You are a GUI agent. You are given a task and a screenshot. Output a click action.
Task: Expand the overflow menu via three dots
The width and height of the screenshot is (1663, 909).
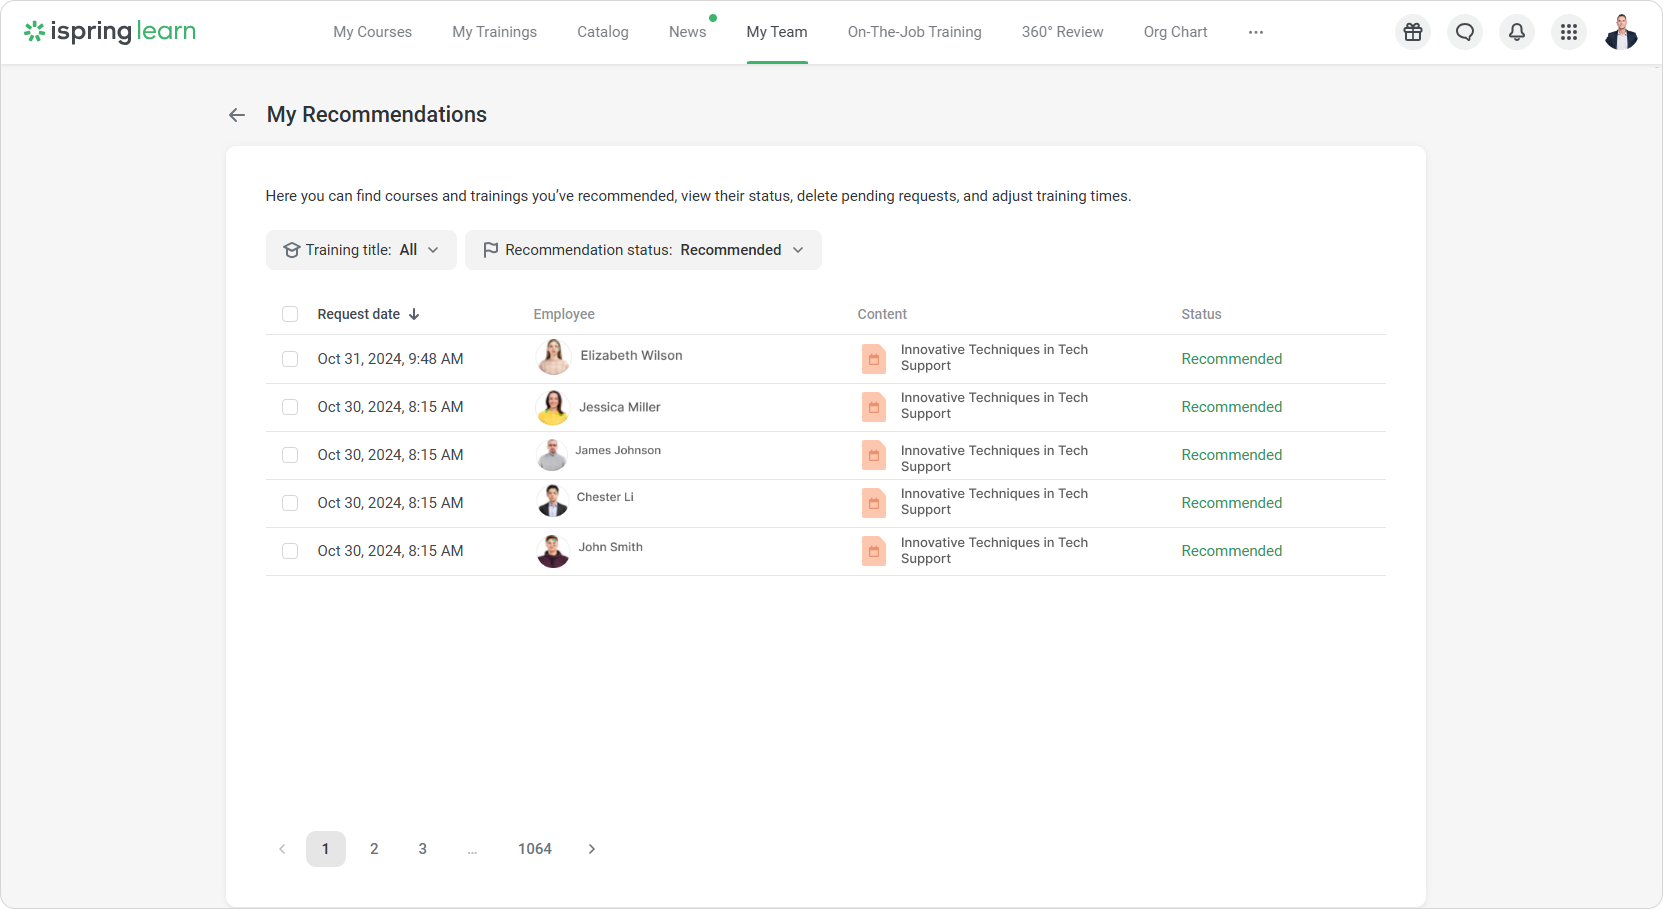pos(1255,31)
